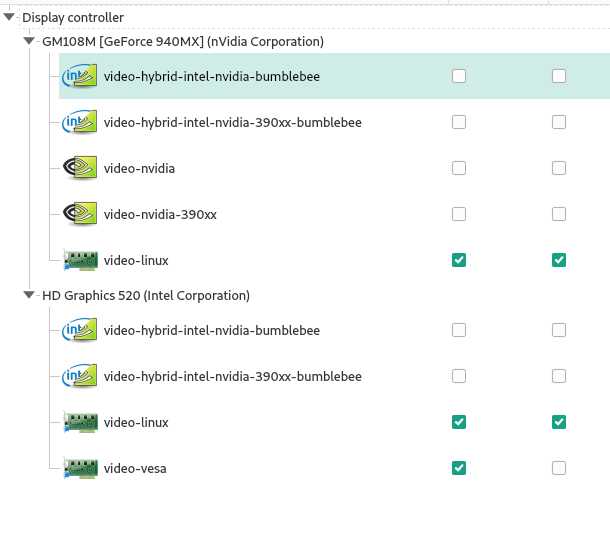The height and width of the screenshot is (540, 610).
Task: Click the NVIDIA icon next to video-nvidia
Action: (x=80, y=168)
